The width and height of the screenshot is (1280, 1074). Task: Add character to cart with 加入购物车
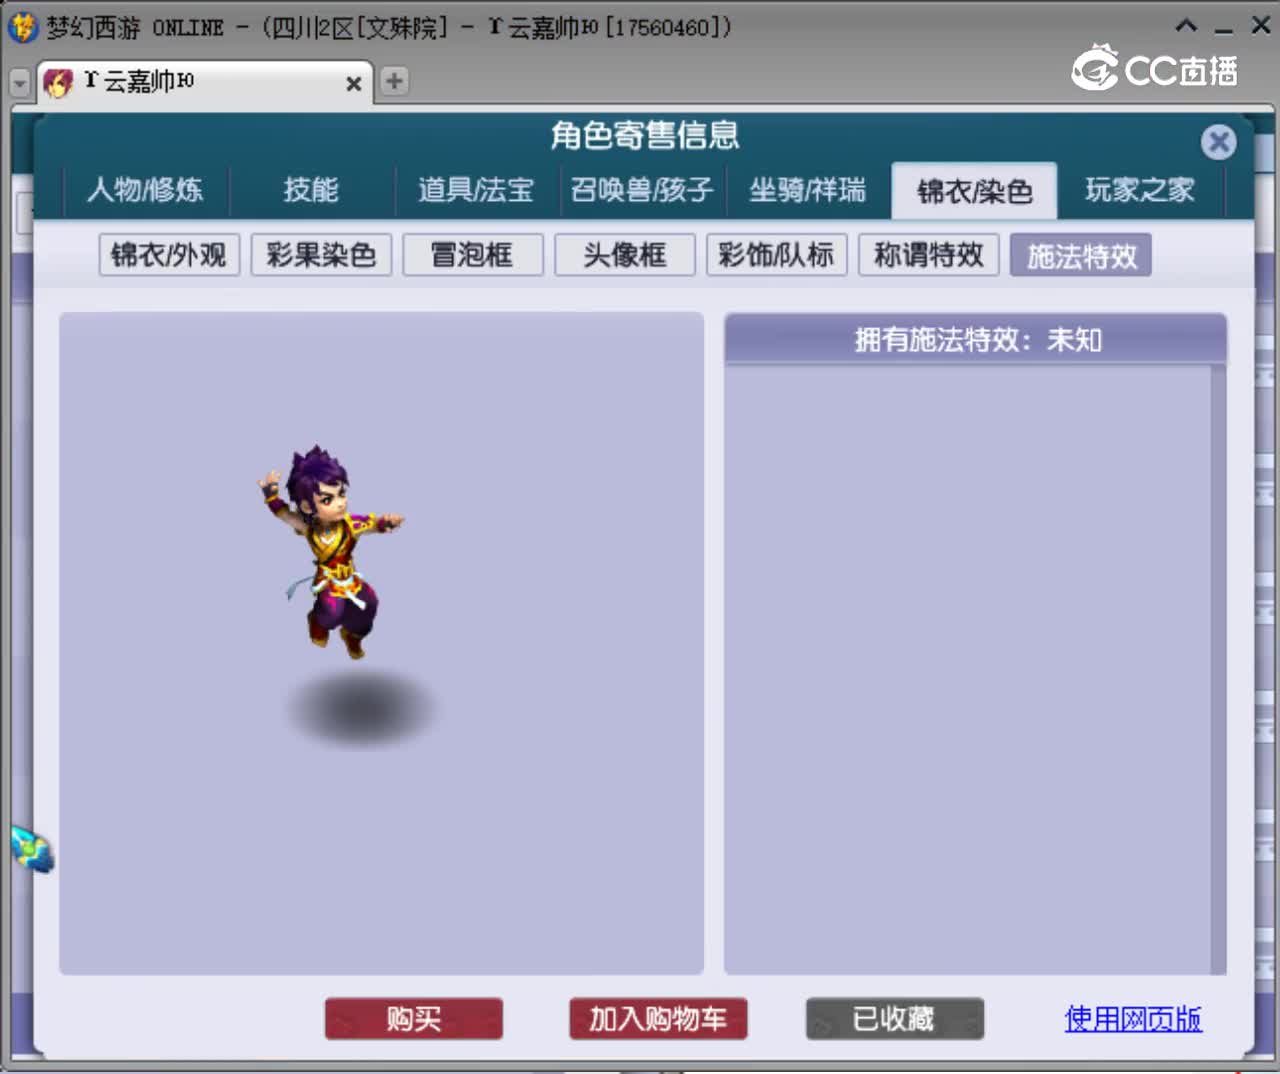[x=658, y=1019]
